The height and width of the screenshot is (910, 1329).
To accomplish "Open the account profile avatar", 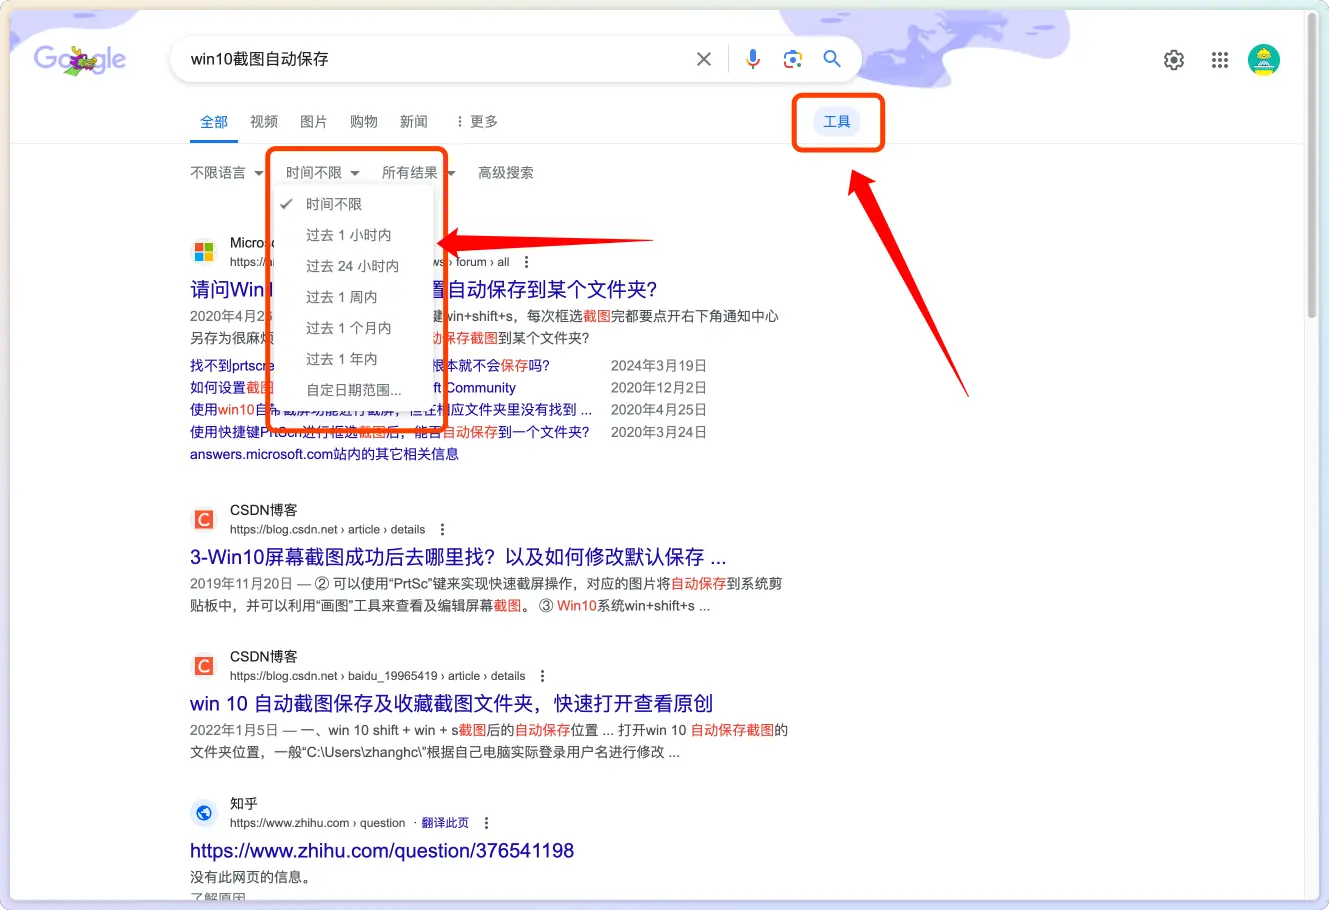I will (1264, 60).
